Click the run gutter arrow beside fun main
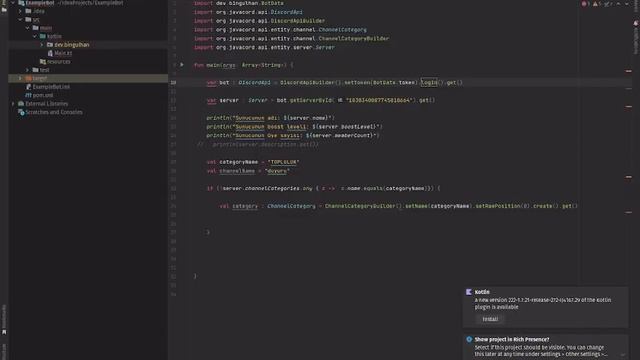 tap(182, 64)
